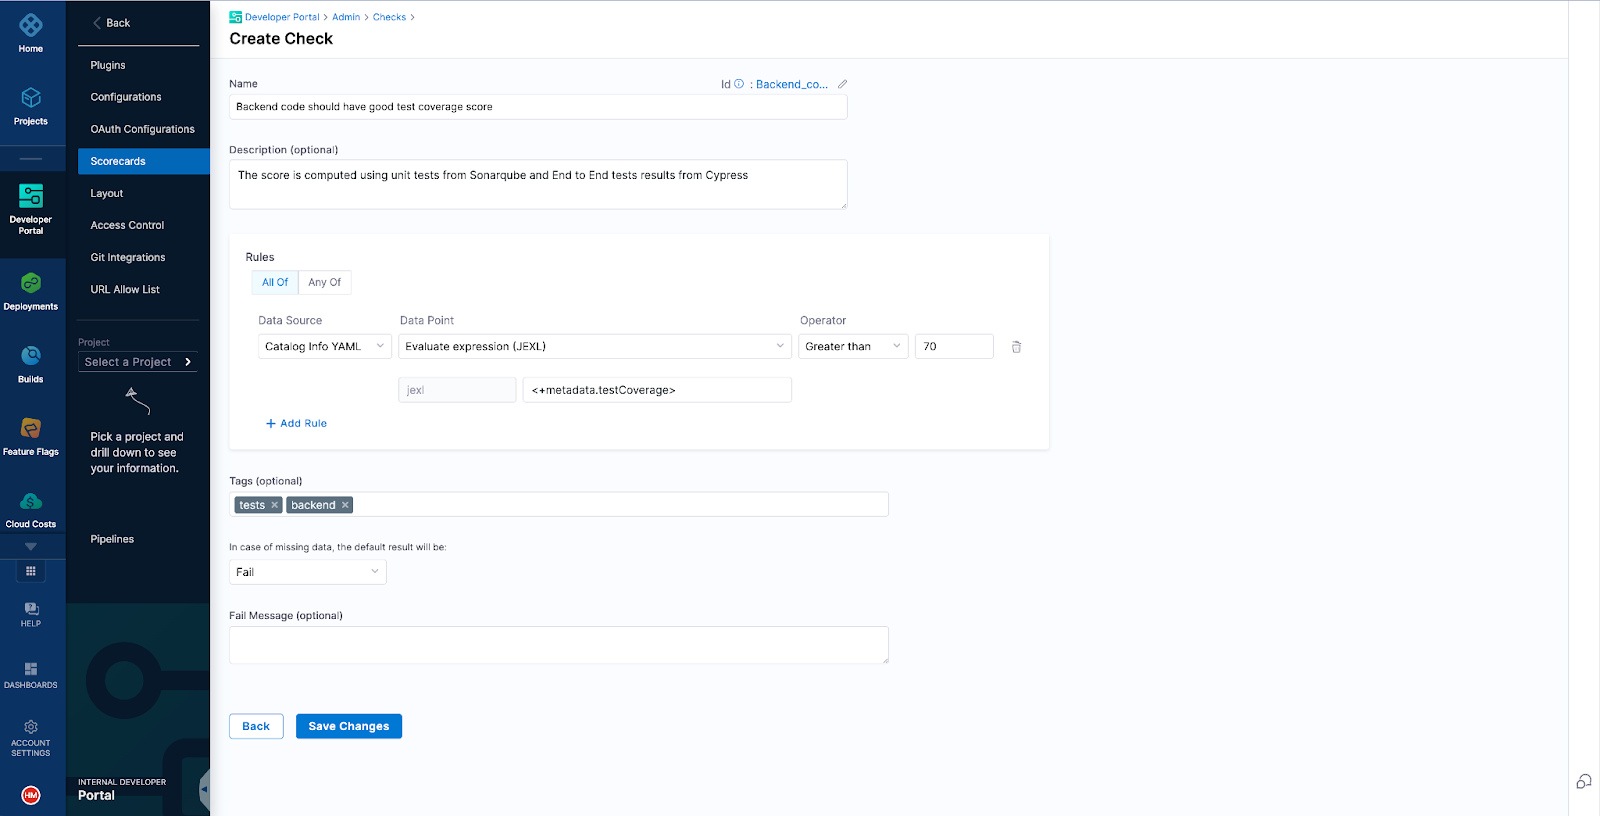Click the Fail Message text area

[559, 645]
